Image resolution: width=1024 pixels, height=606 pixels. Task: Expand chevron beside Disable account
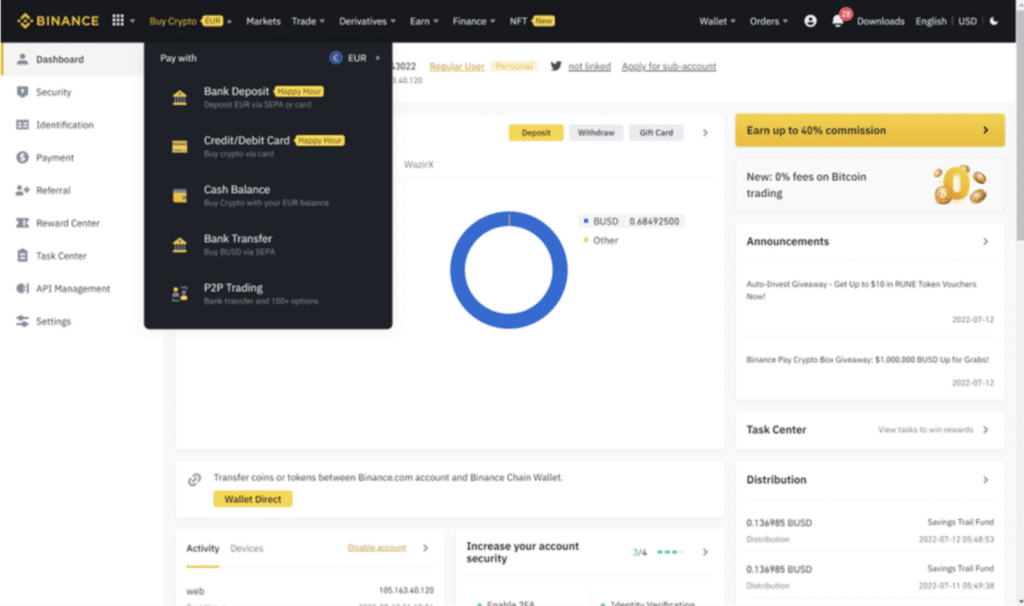pyautogui.click(x=425, y=548)
